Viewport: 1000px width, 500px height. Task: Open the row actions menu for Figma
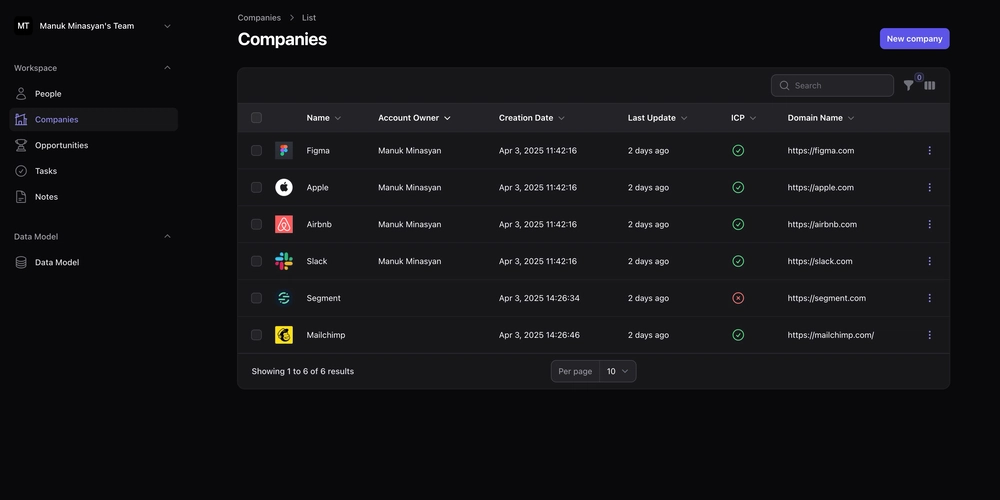pos(929,151)
